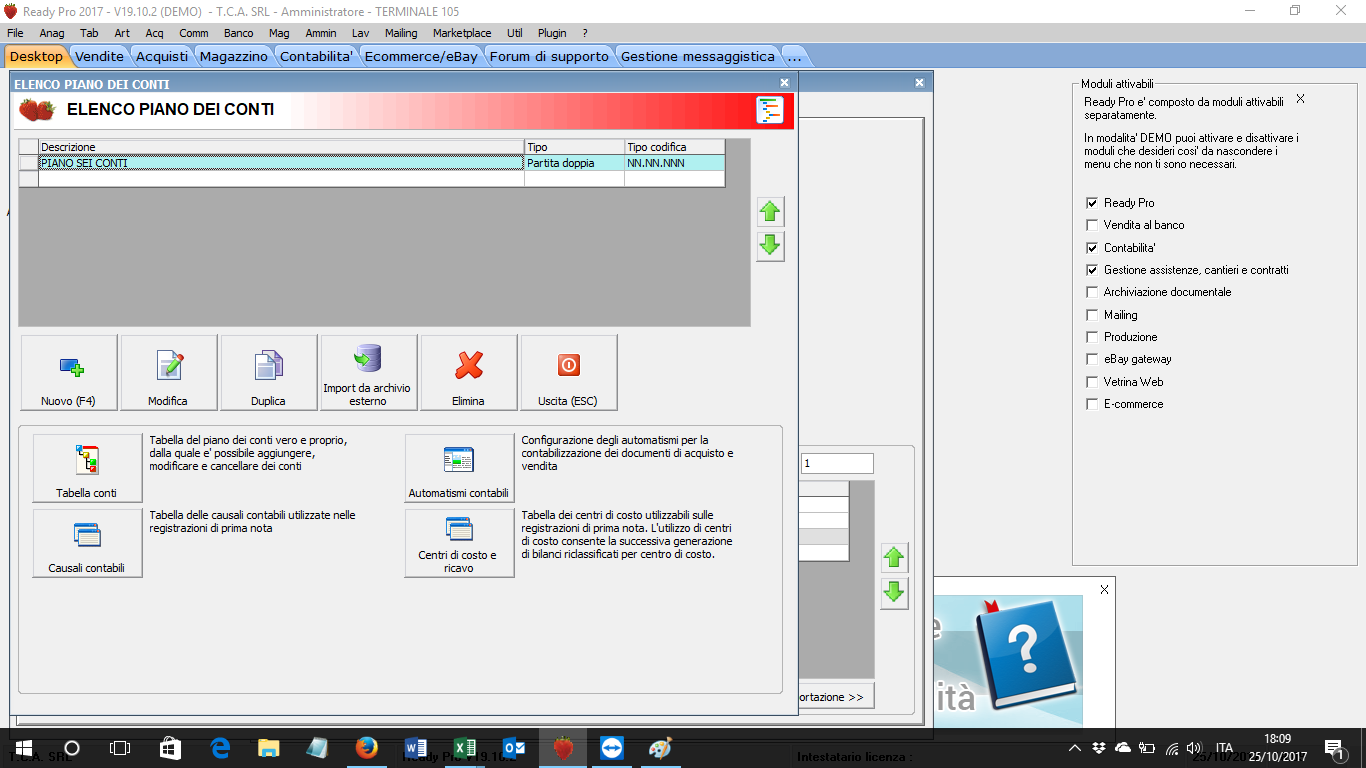Open the Marketplace menu

[x=462, y=33]
